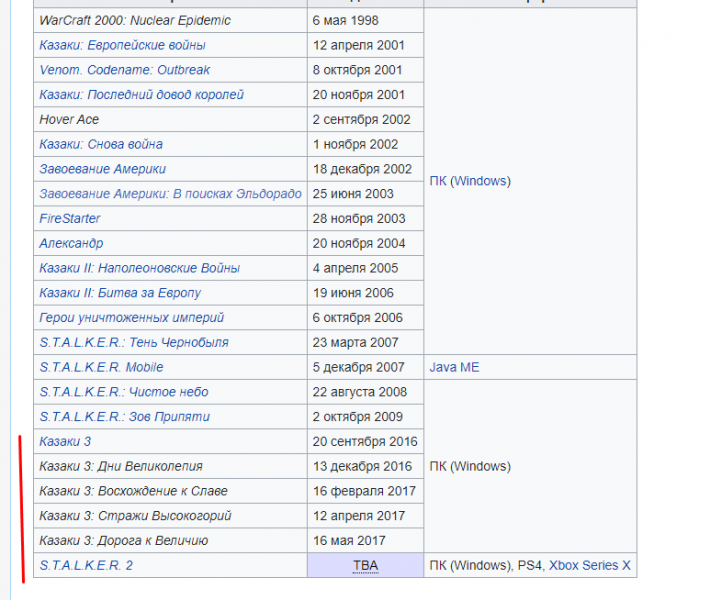Open the Завоевание Америки link dated 18 декабря 2002

tap(102, 169)
